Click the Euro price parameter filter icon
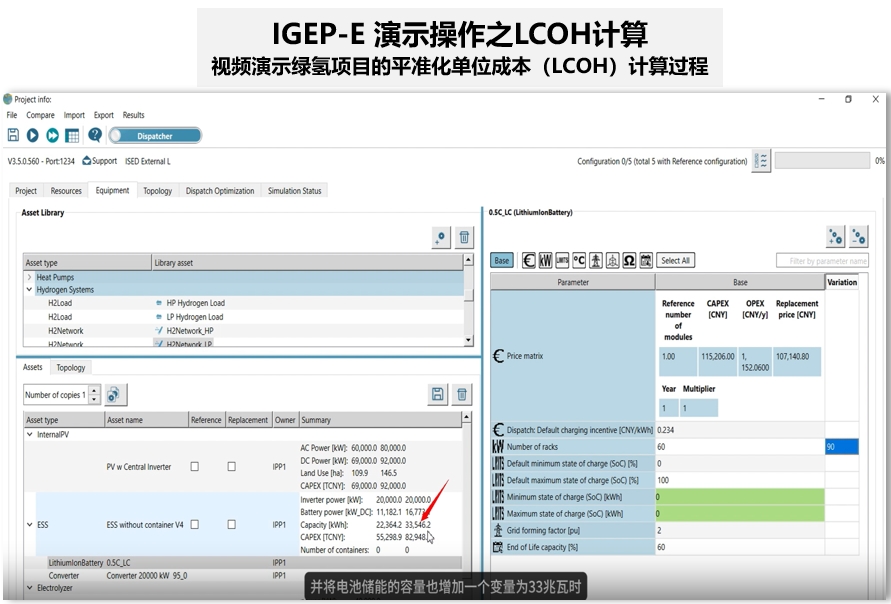Viewport: 891px width, 604px height. coord(529,260)
